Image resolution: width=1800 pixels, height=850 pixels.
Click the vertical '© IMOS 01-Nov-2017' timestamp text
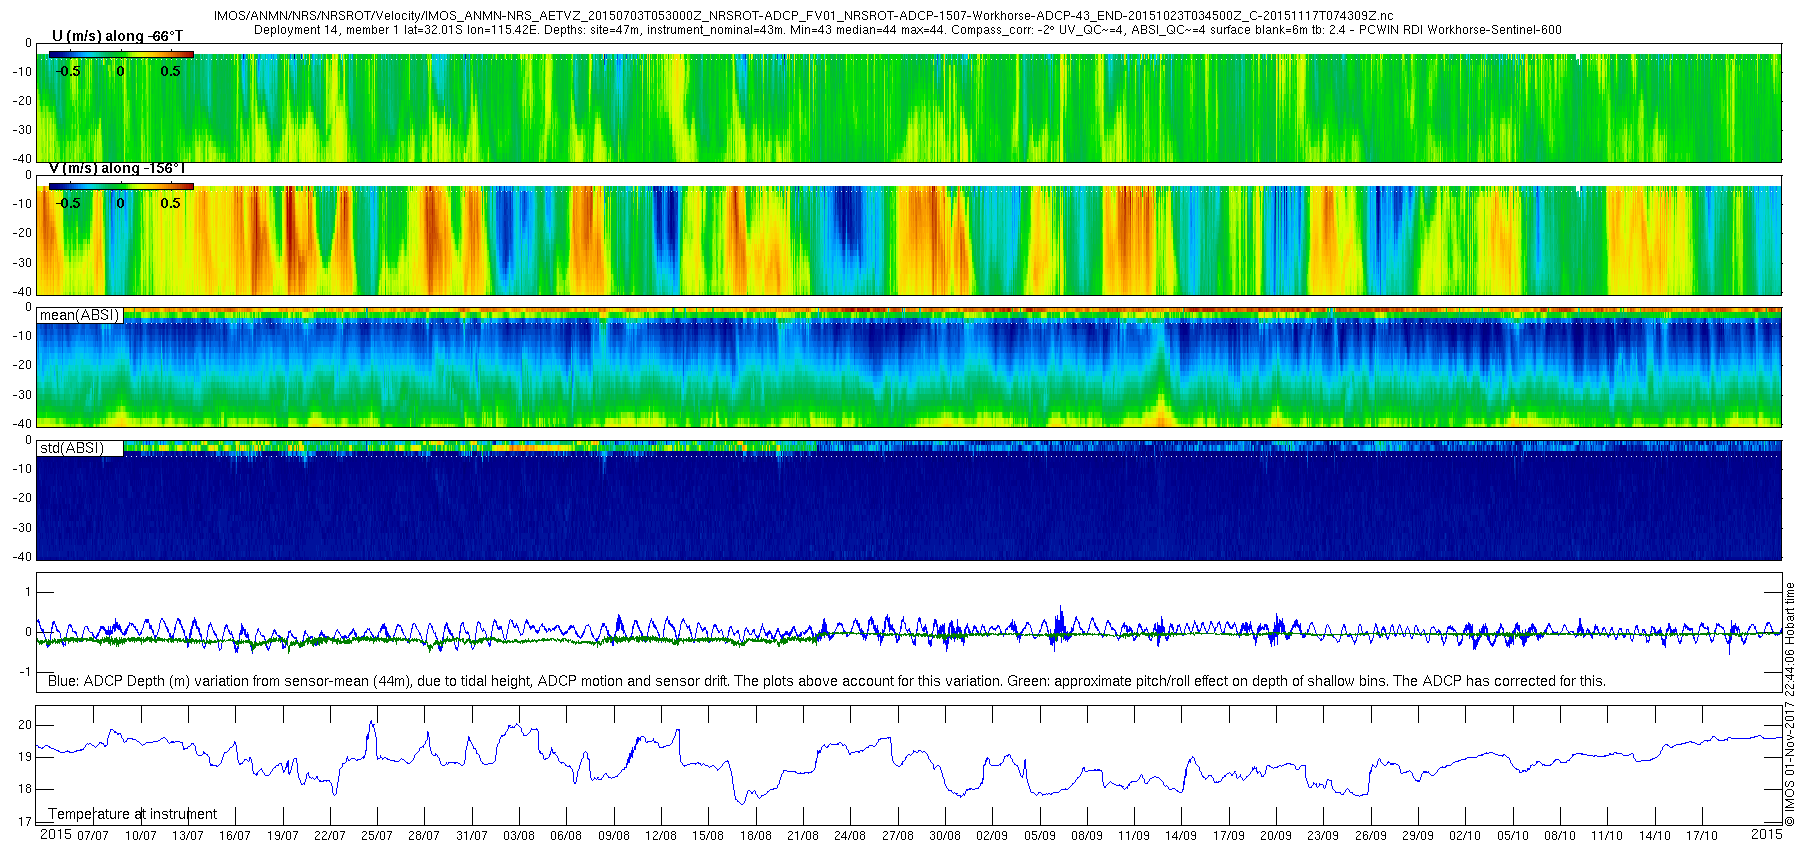pyautogui.click(x=1789, y=705)
